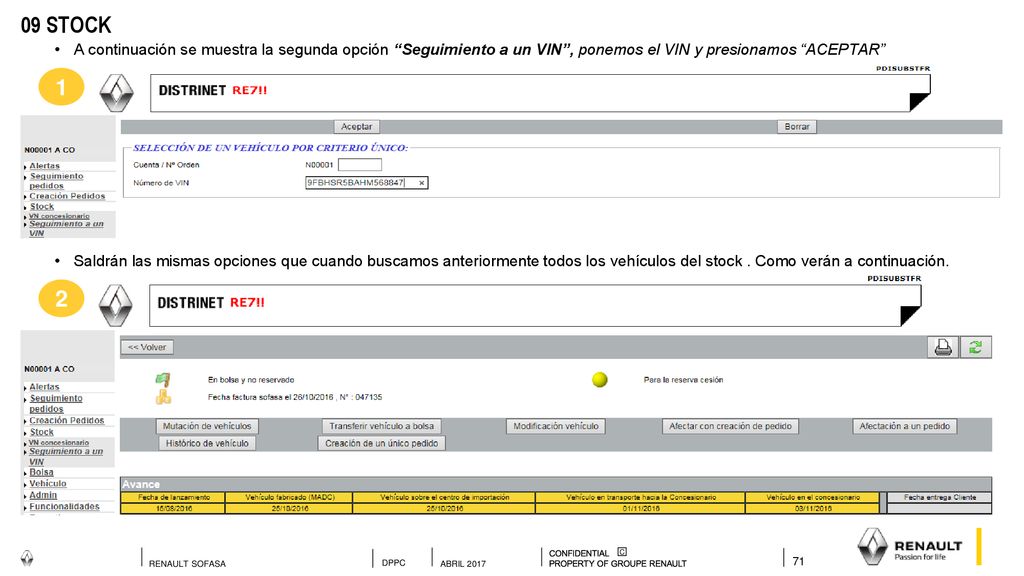Click the yellow circle beside 'Para la reserva cesión'

[600, 379]
